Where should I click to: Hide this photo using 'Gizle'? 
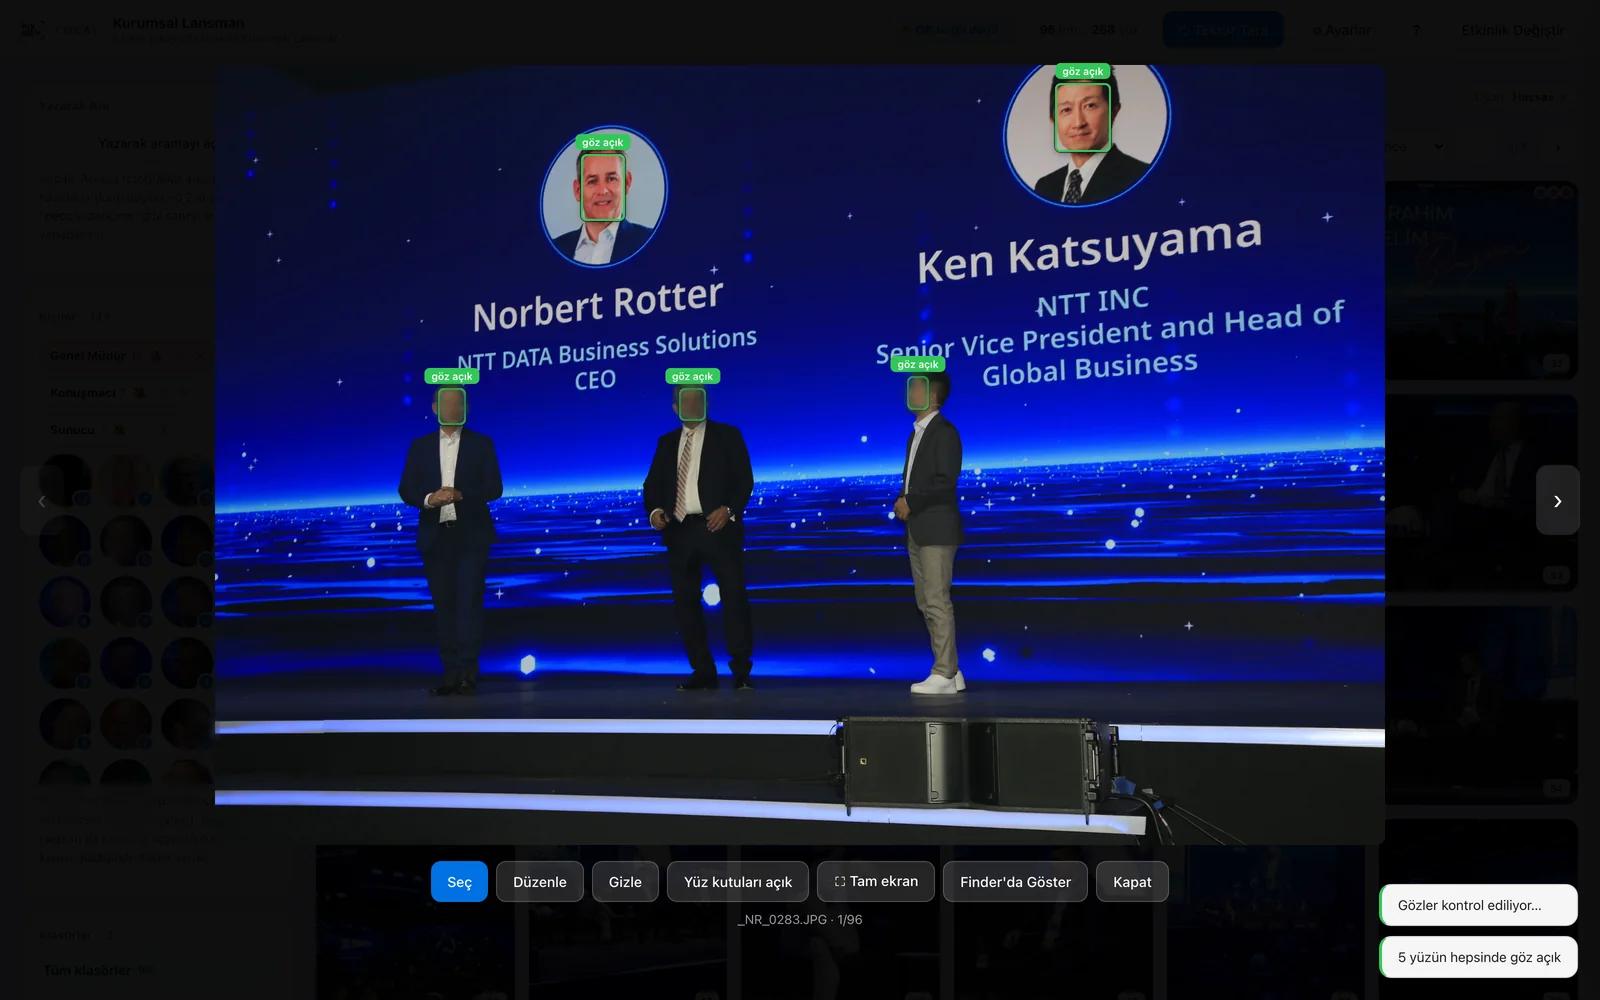(x=625, y=881)
